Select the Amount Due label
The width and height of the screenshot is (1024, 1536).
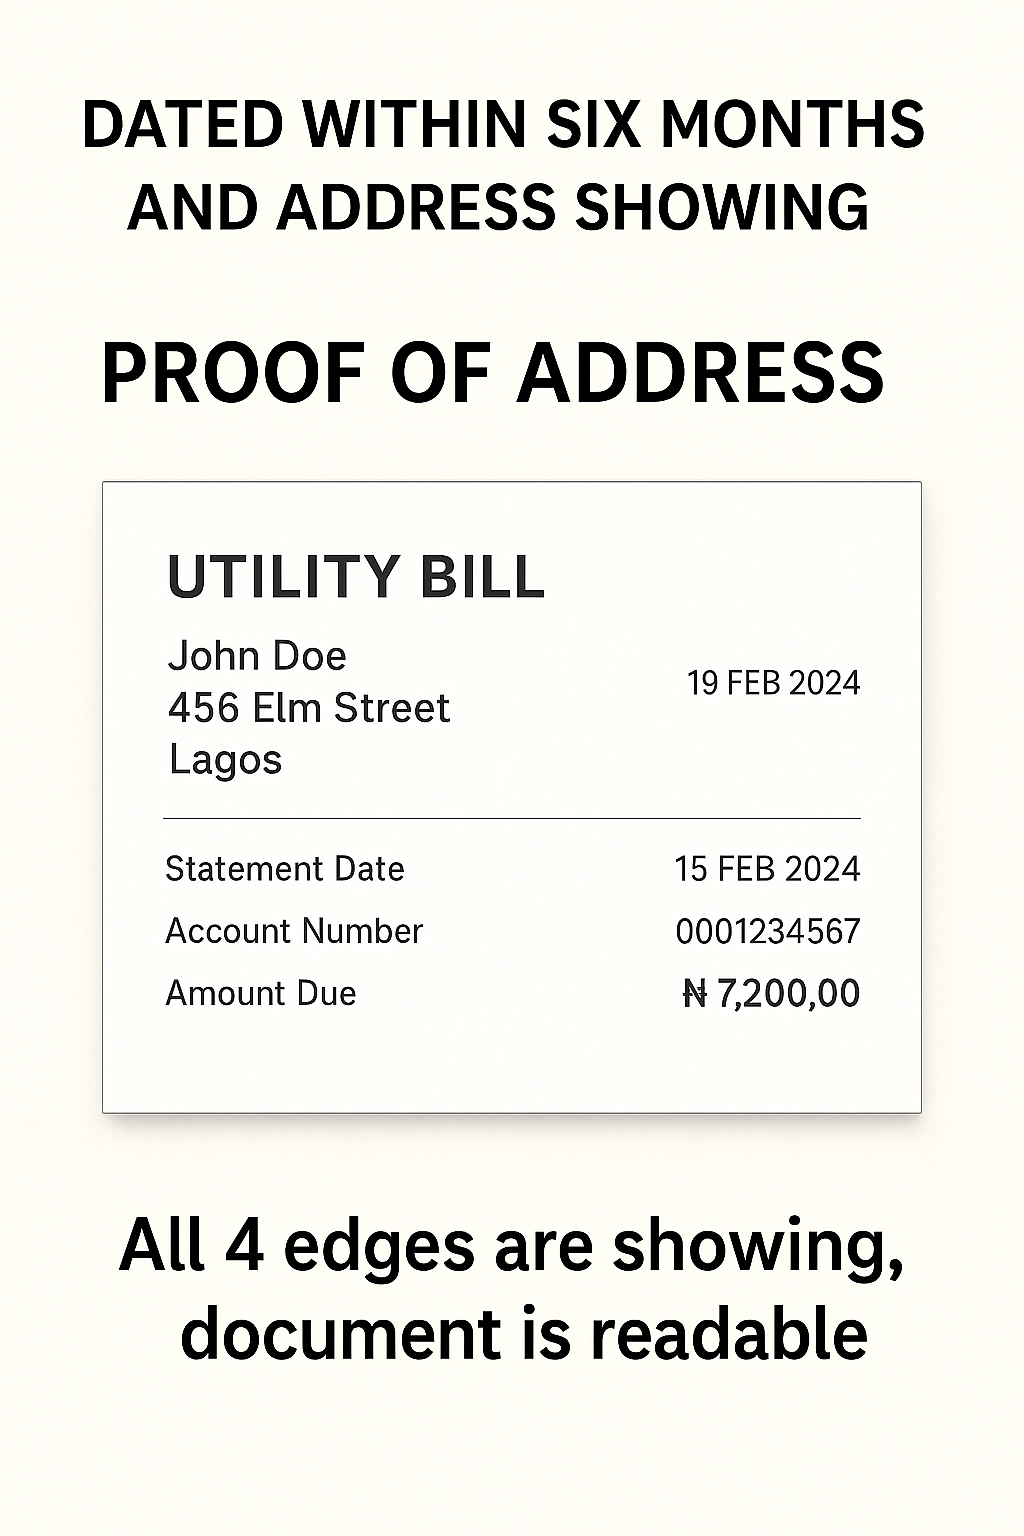pos(261,993)
